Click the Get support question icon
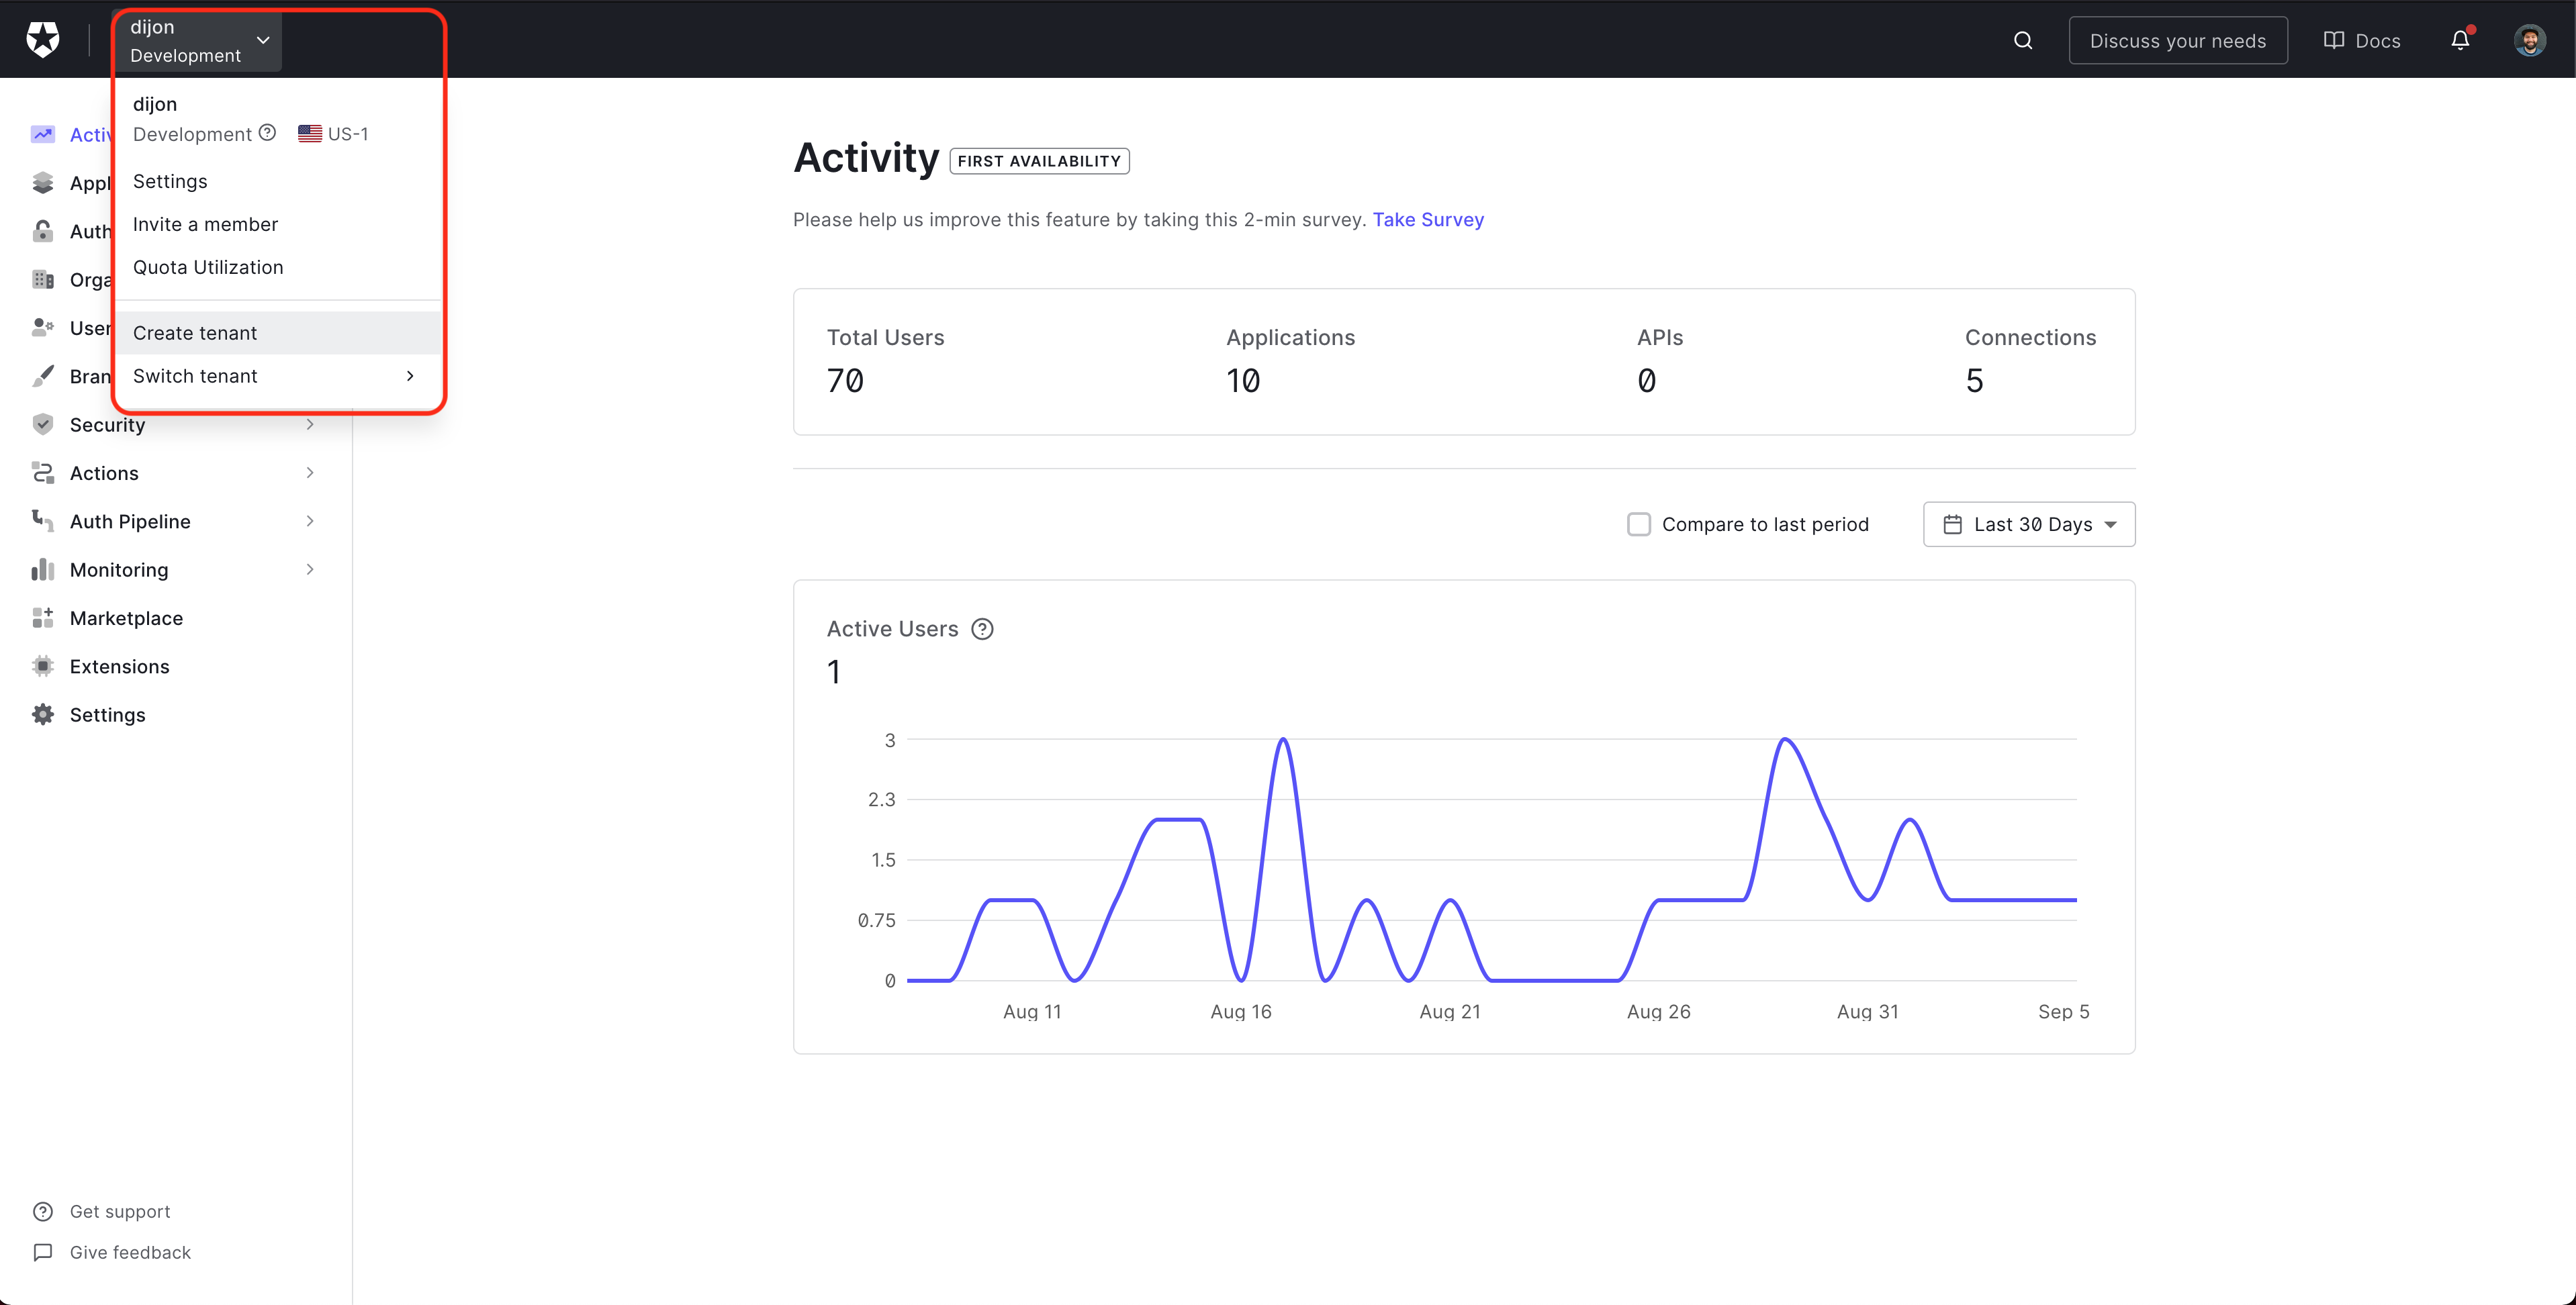The width and height of the screenshot is (2576, 1305). pyautogui.click(x=43, y=1211)
